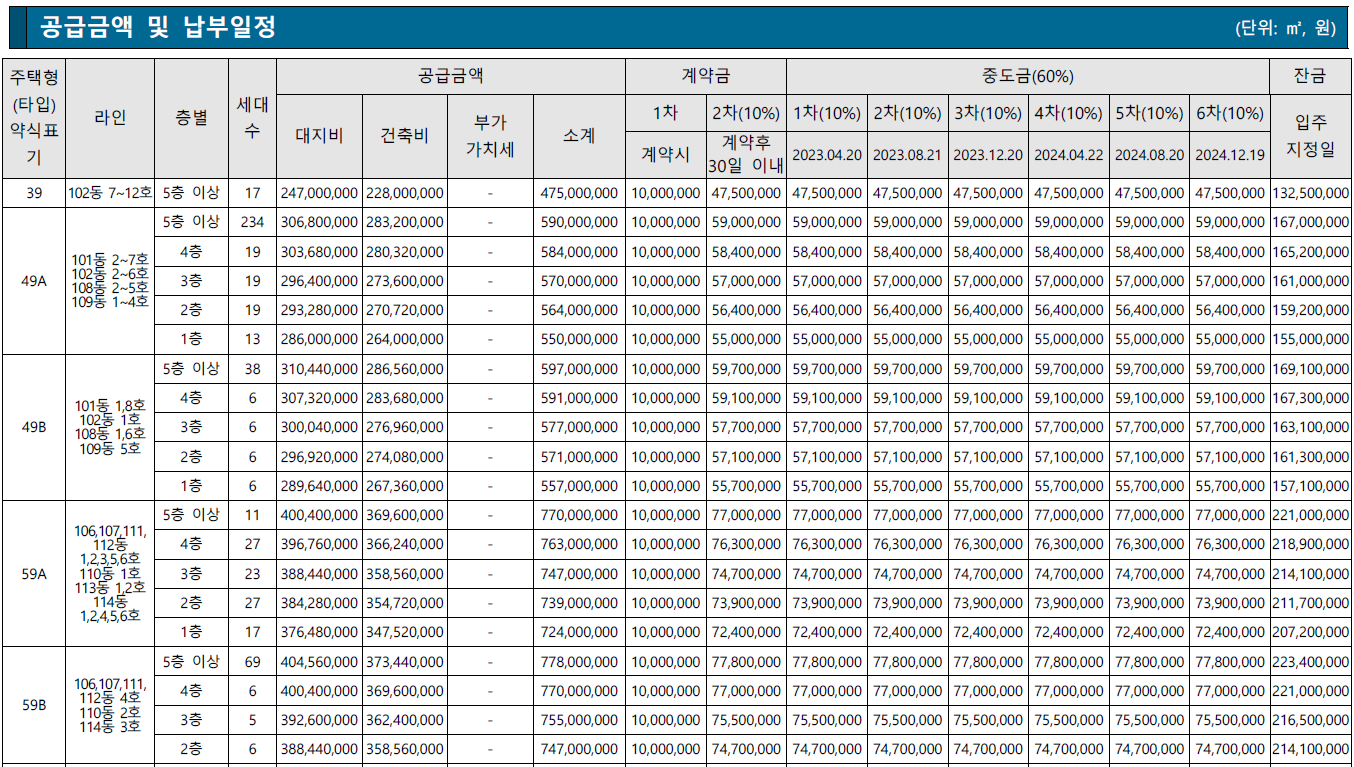Click the 중도금(60%) header cell
This screenshot has height=767, width=1354.
(1027, 76)
